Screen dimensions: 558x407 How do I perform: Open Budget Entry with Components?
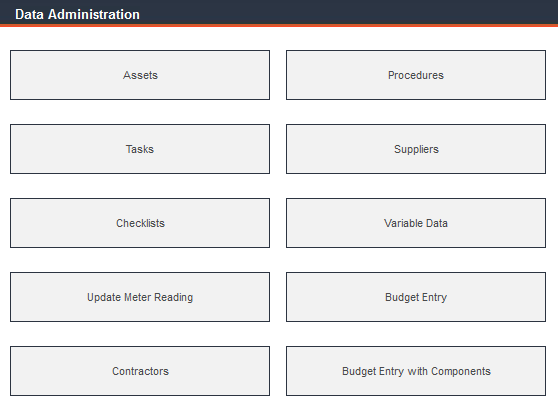(416, 371)
